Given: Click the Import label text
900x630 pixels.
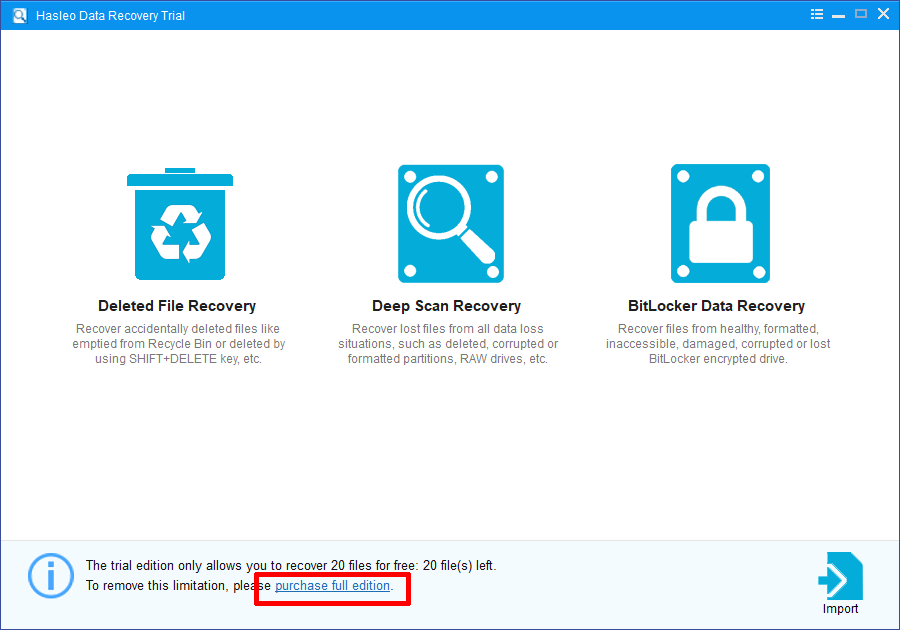Looking at the screenshot, I should point(840,609).
